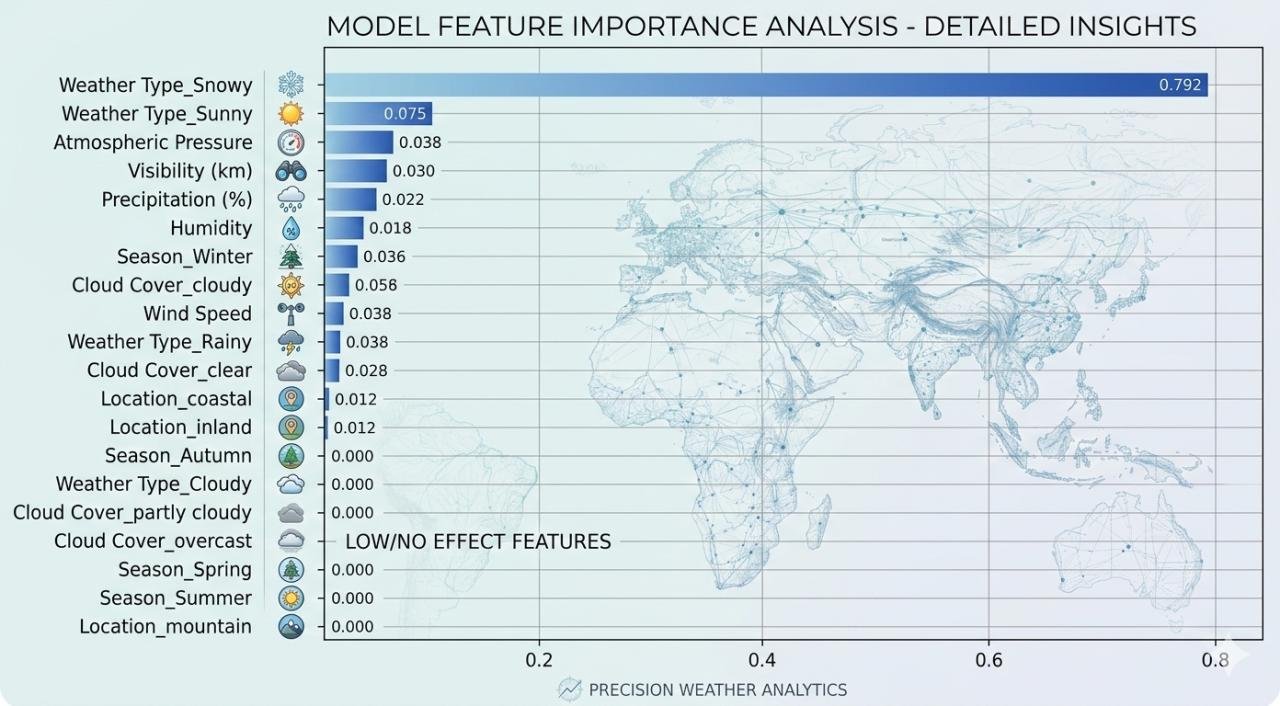1280x706 pixels.
Task: Click the LOW/NO EFFECT FEATURES annotation
Action: click(477, 541)
